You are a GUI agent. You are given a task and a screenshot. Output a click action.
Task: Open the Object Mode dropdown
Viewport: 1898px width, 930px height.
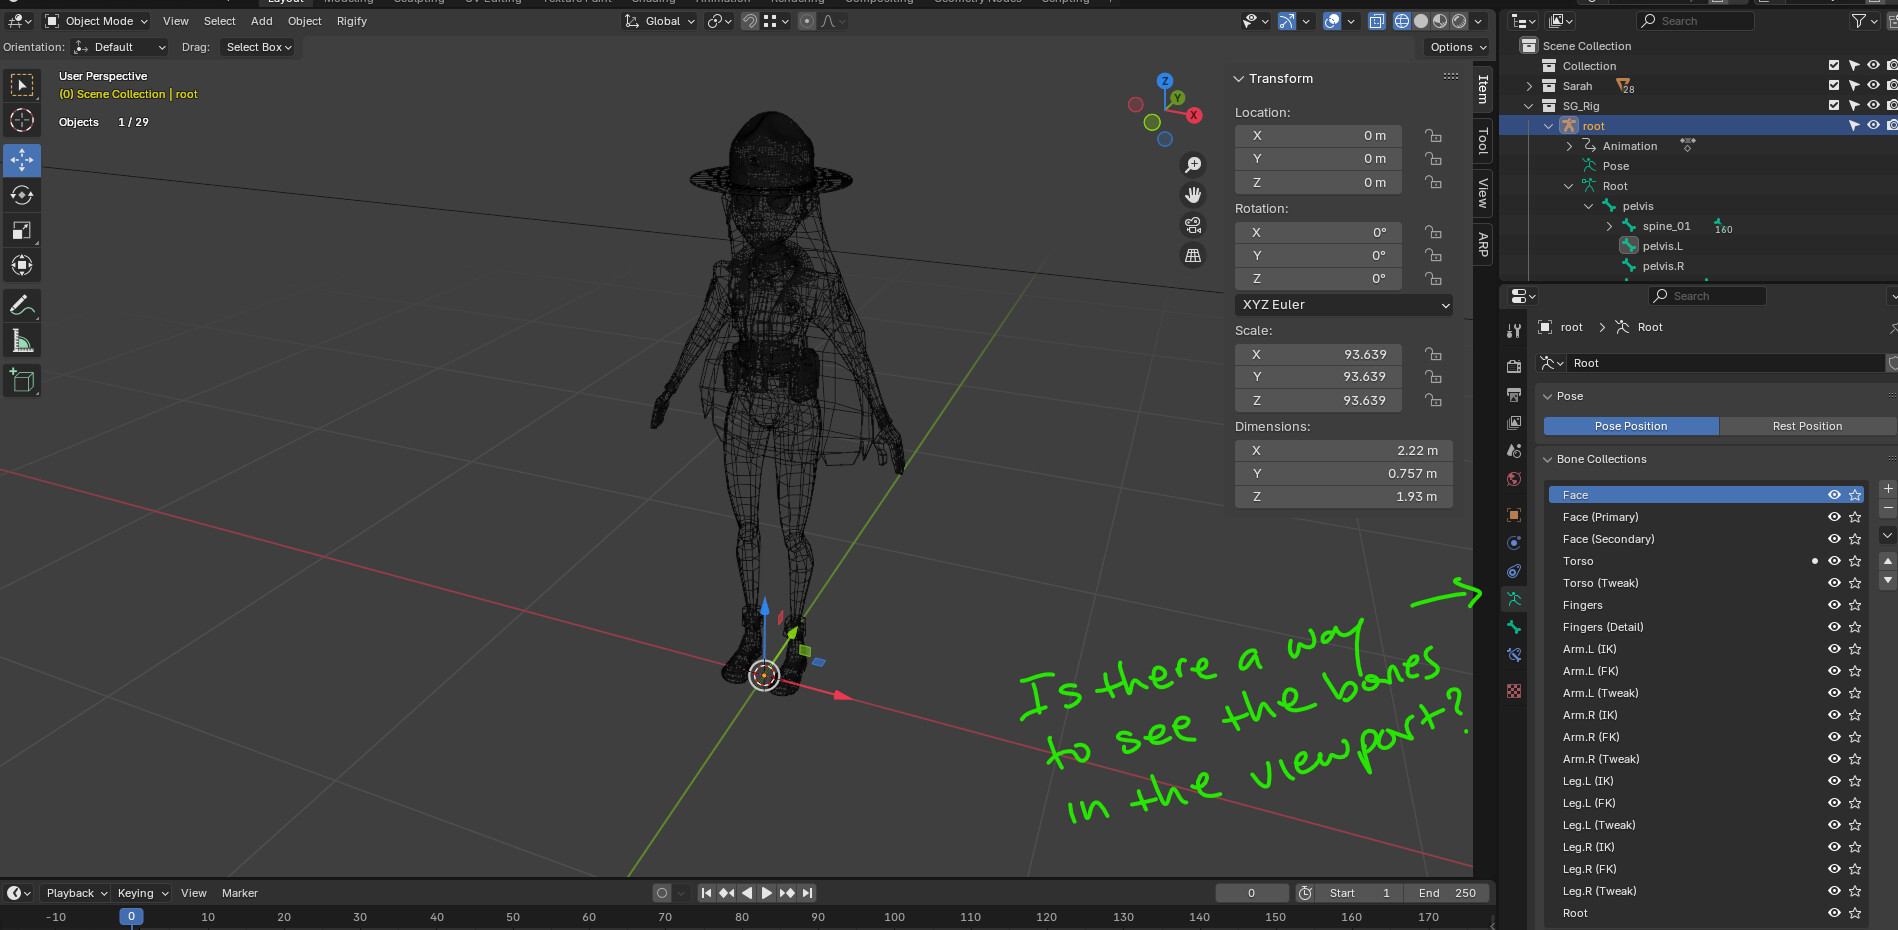97,21
